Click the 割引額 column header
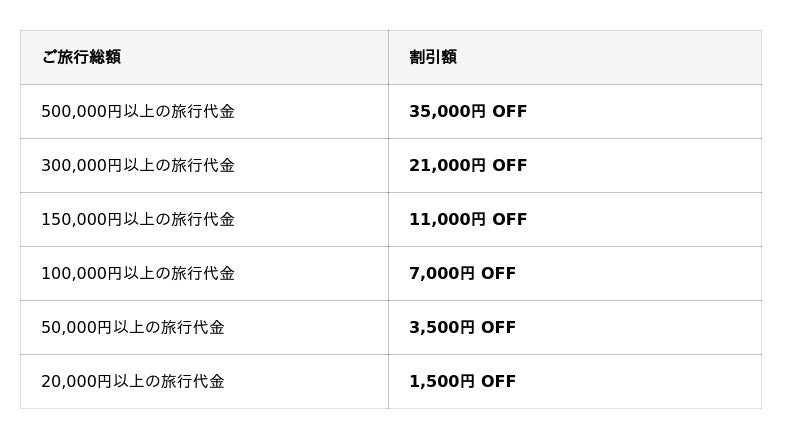This screenshot has width=800, height=439. (x=433, y=57)
